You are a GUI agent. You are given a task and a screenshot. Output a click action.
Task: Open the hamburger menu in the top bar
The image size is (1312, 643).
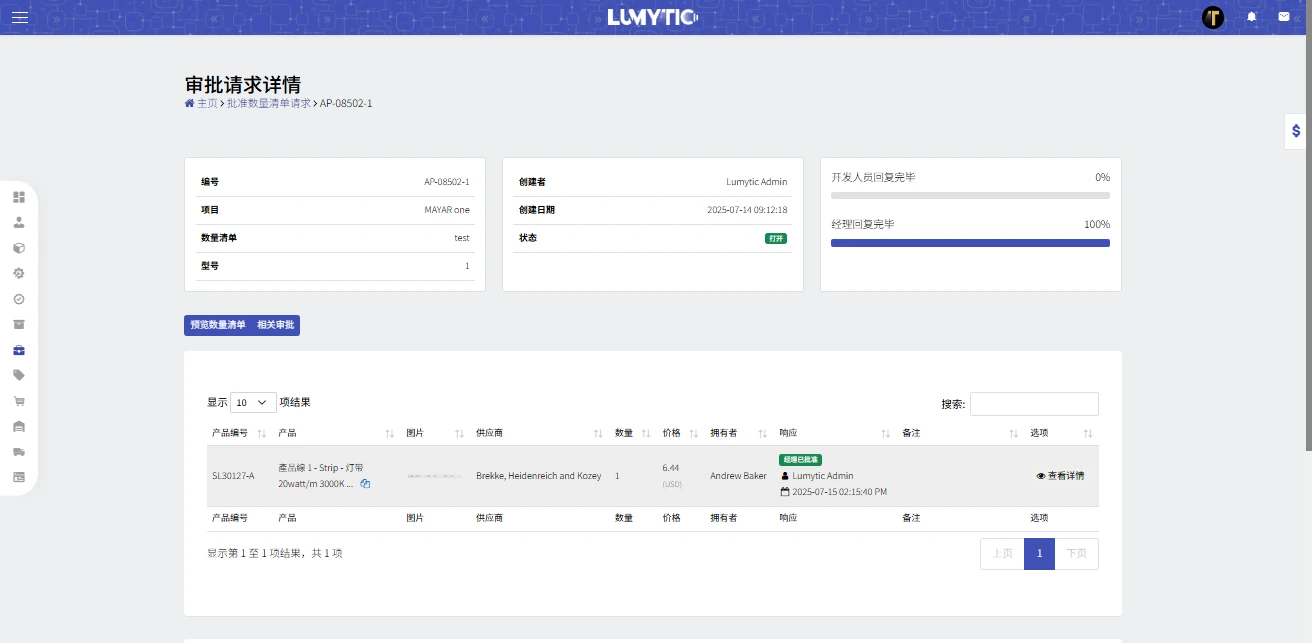(20, 17)
